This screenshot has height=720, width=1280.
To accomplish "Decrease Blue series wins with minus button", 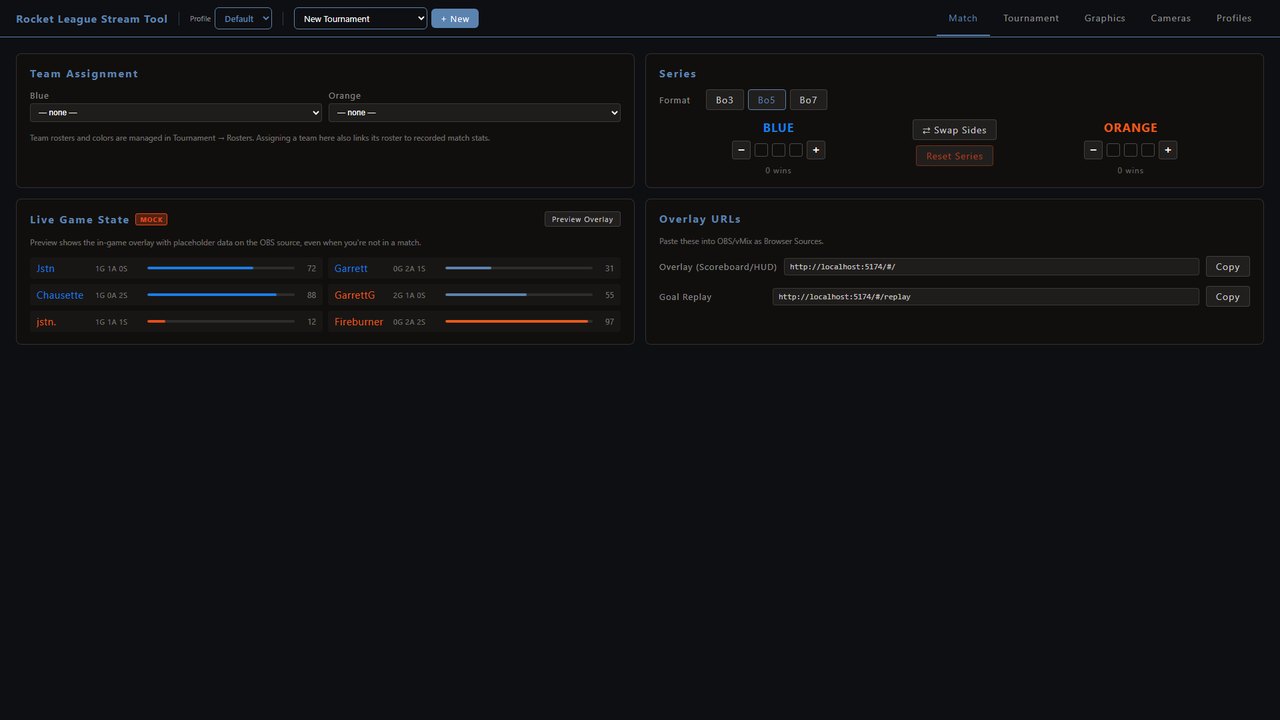I will click(741, 150).
